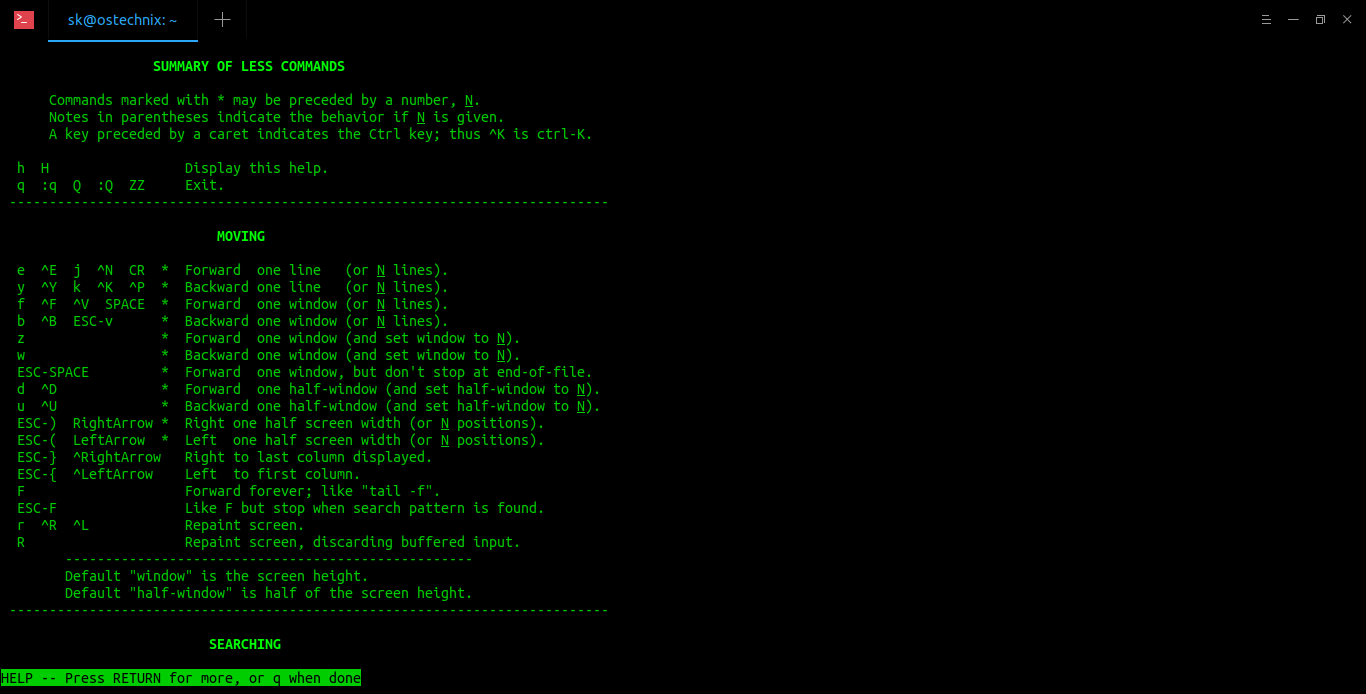Viewport: 1366px width, 694px height.
Task: Click the Display this help line
Action: point(256,167)
